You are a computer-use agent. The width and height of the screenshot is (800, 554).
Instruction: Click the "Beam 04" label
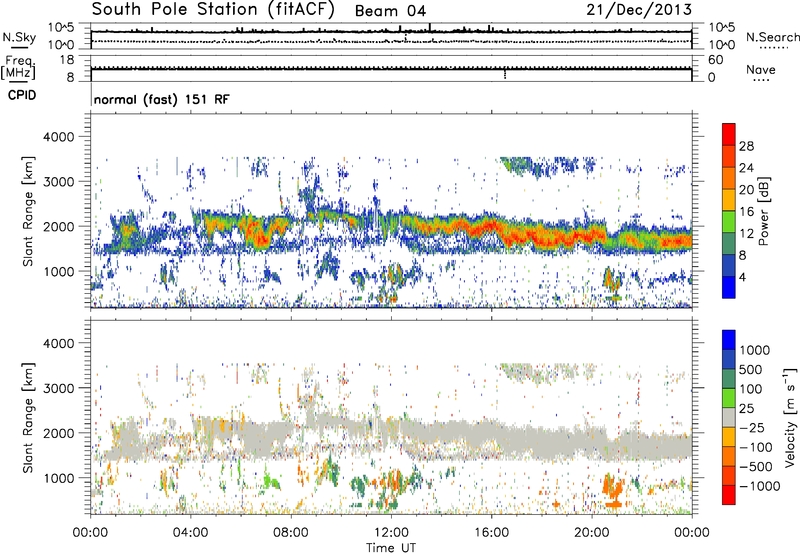[x=390, y=11]
